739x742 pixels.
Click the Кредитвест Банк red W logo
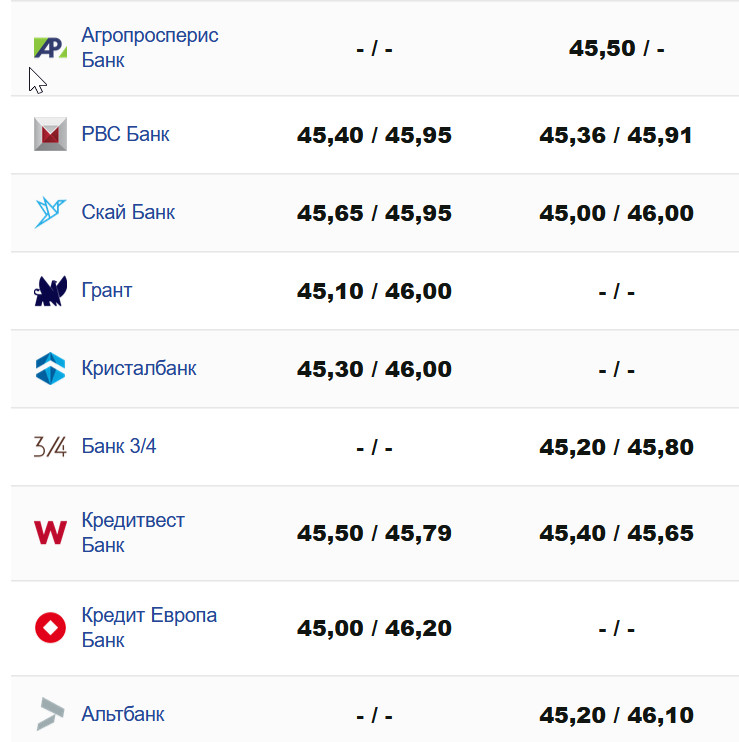point(50,533)
